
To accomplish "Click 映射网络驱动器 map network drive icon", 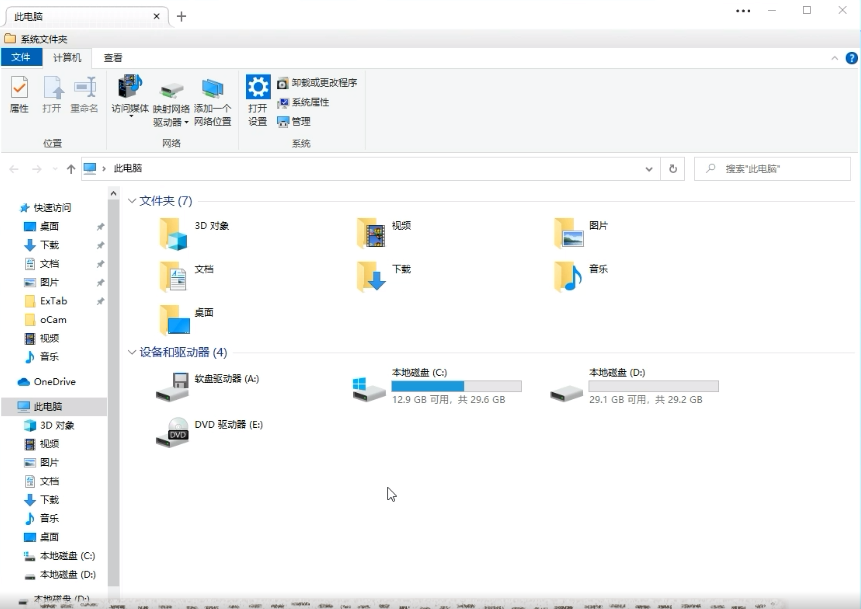I will click(171, 91).
